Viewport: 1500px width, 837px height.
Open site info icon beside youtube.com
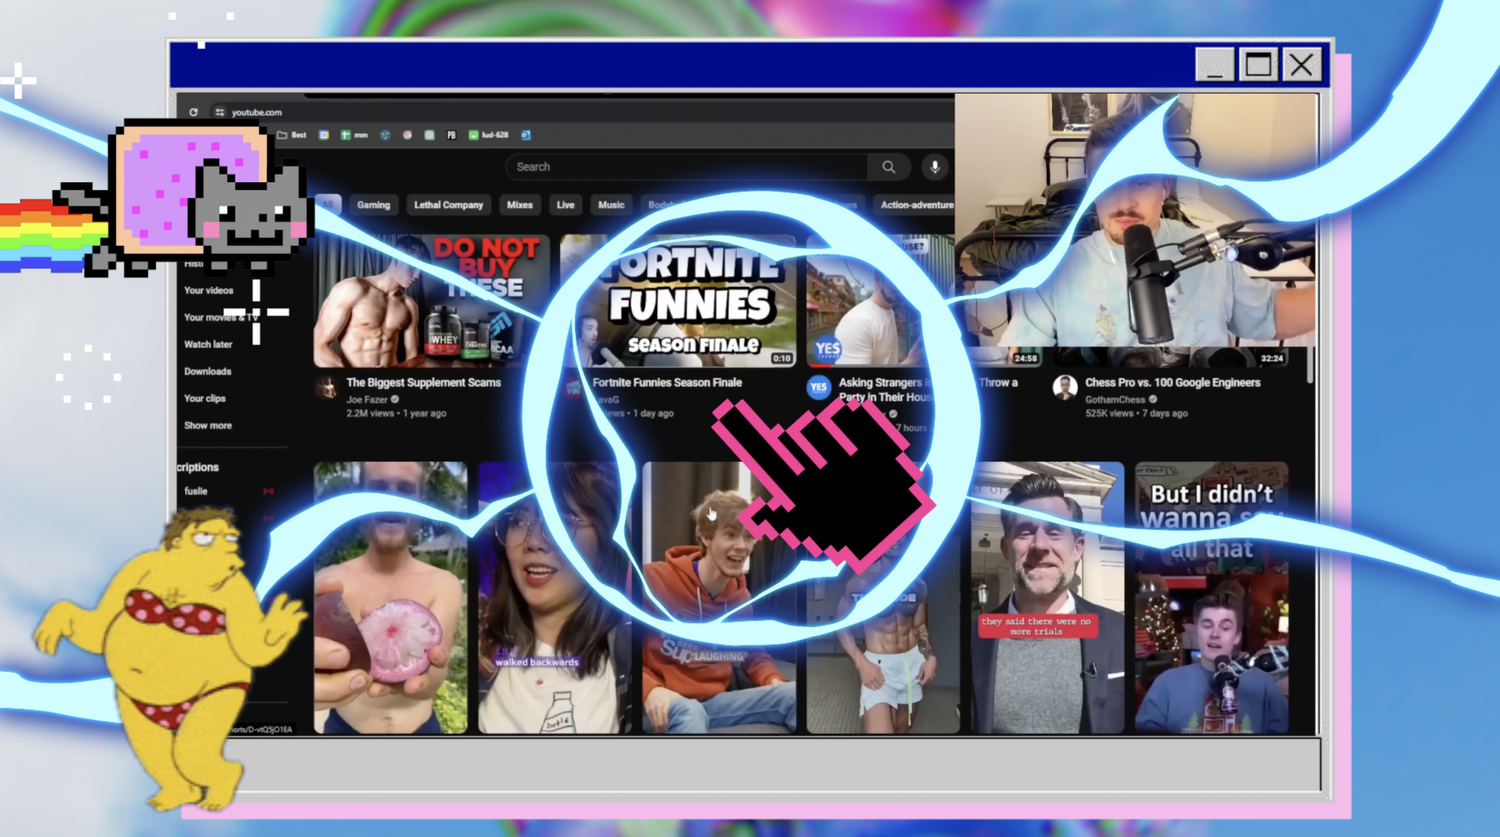219,112
